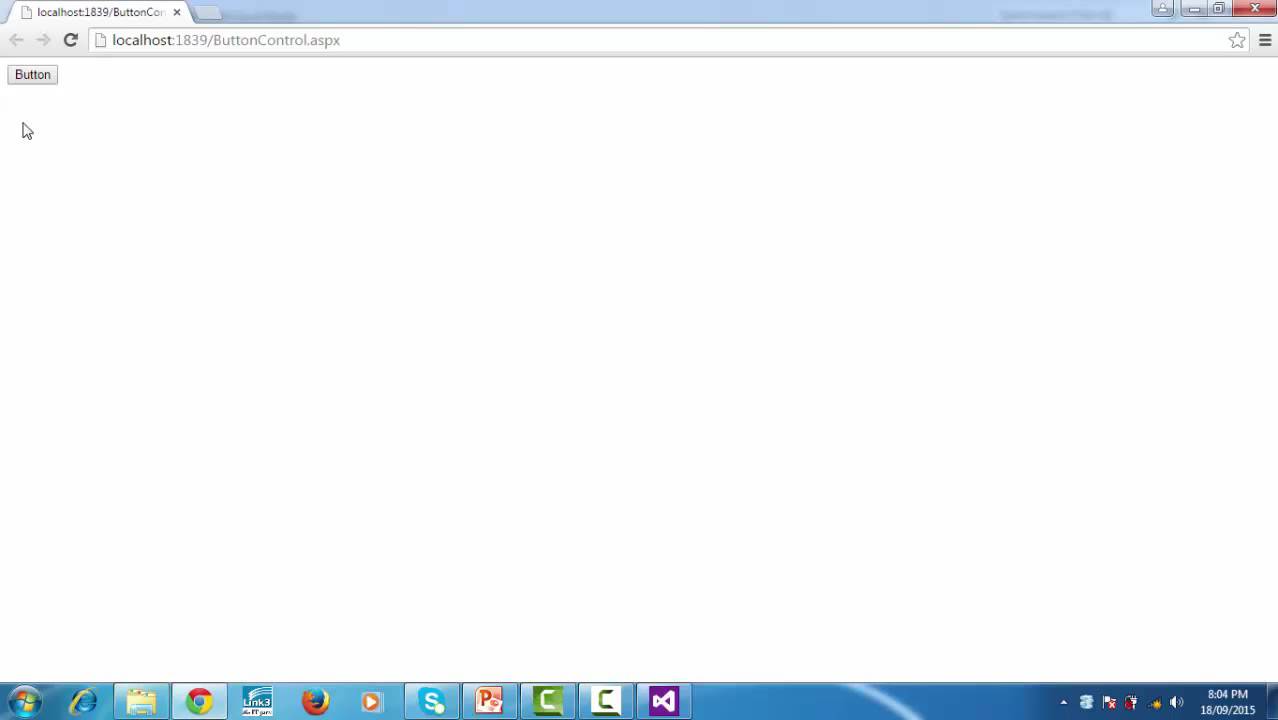Select the localhost:1839/ButtonControl tab
Screen dimensions: 1278x720
pos(100,12)
